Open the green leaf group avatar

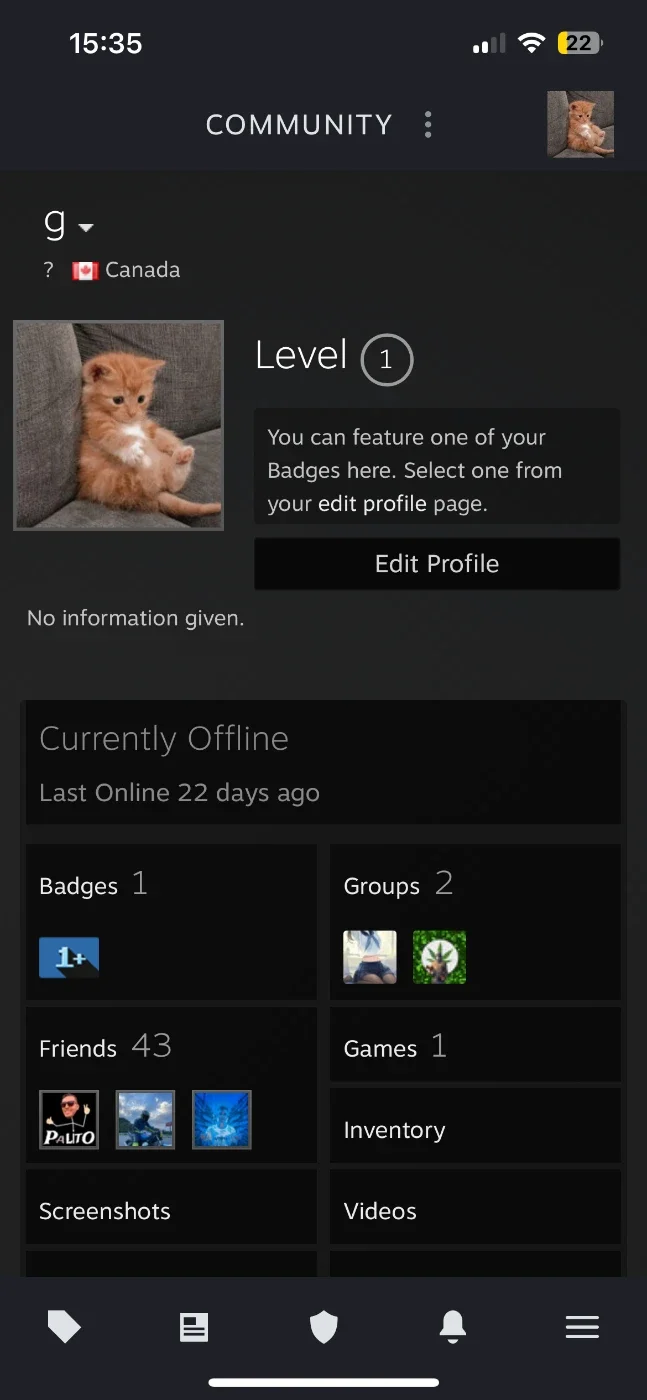click(439, 957)
